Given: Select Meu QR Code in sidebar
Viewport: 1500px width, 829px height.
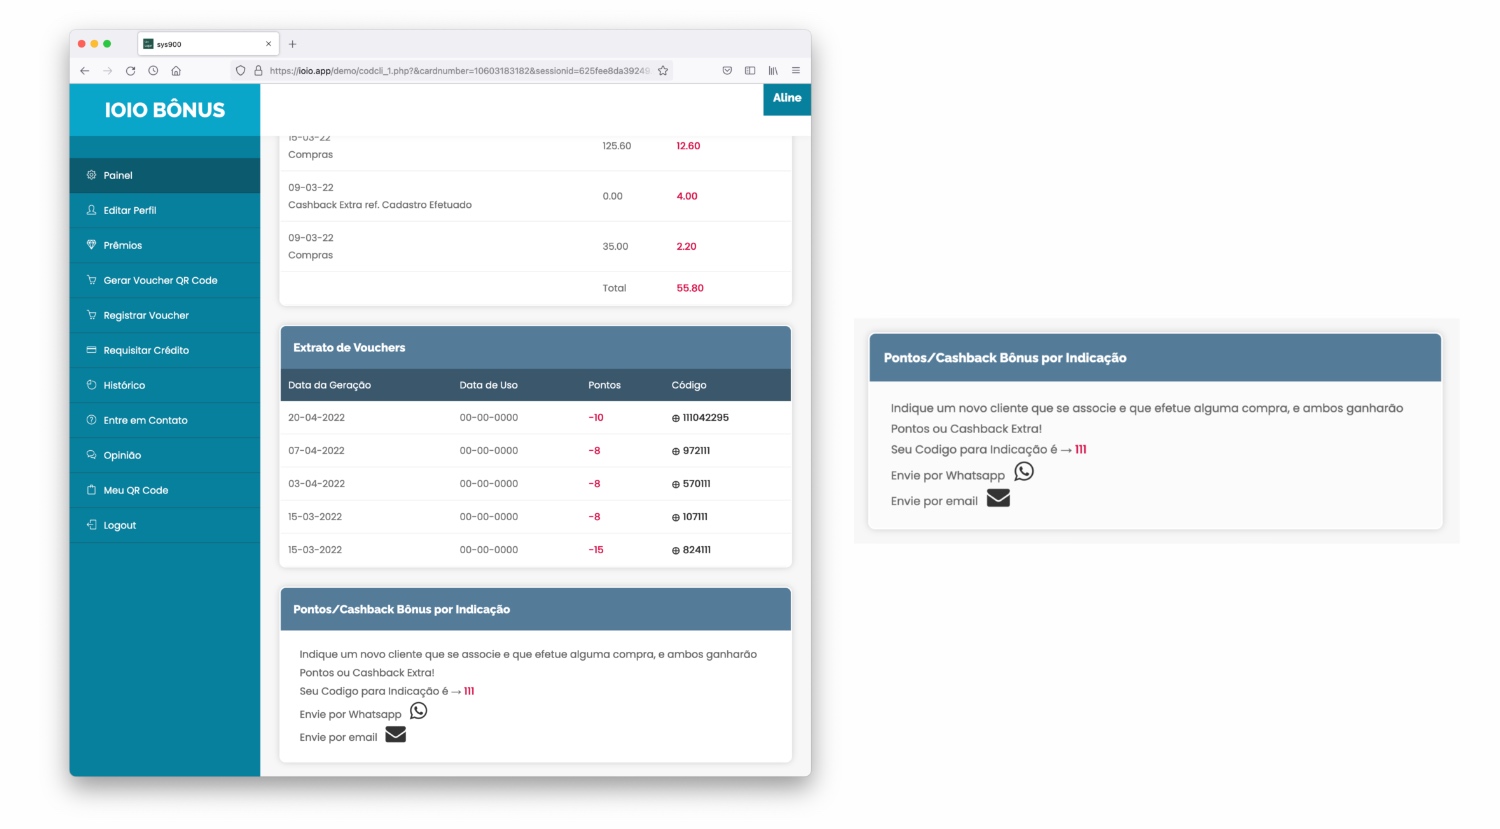Looking at the screenshot, I should (x=136, y=491).
